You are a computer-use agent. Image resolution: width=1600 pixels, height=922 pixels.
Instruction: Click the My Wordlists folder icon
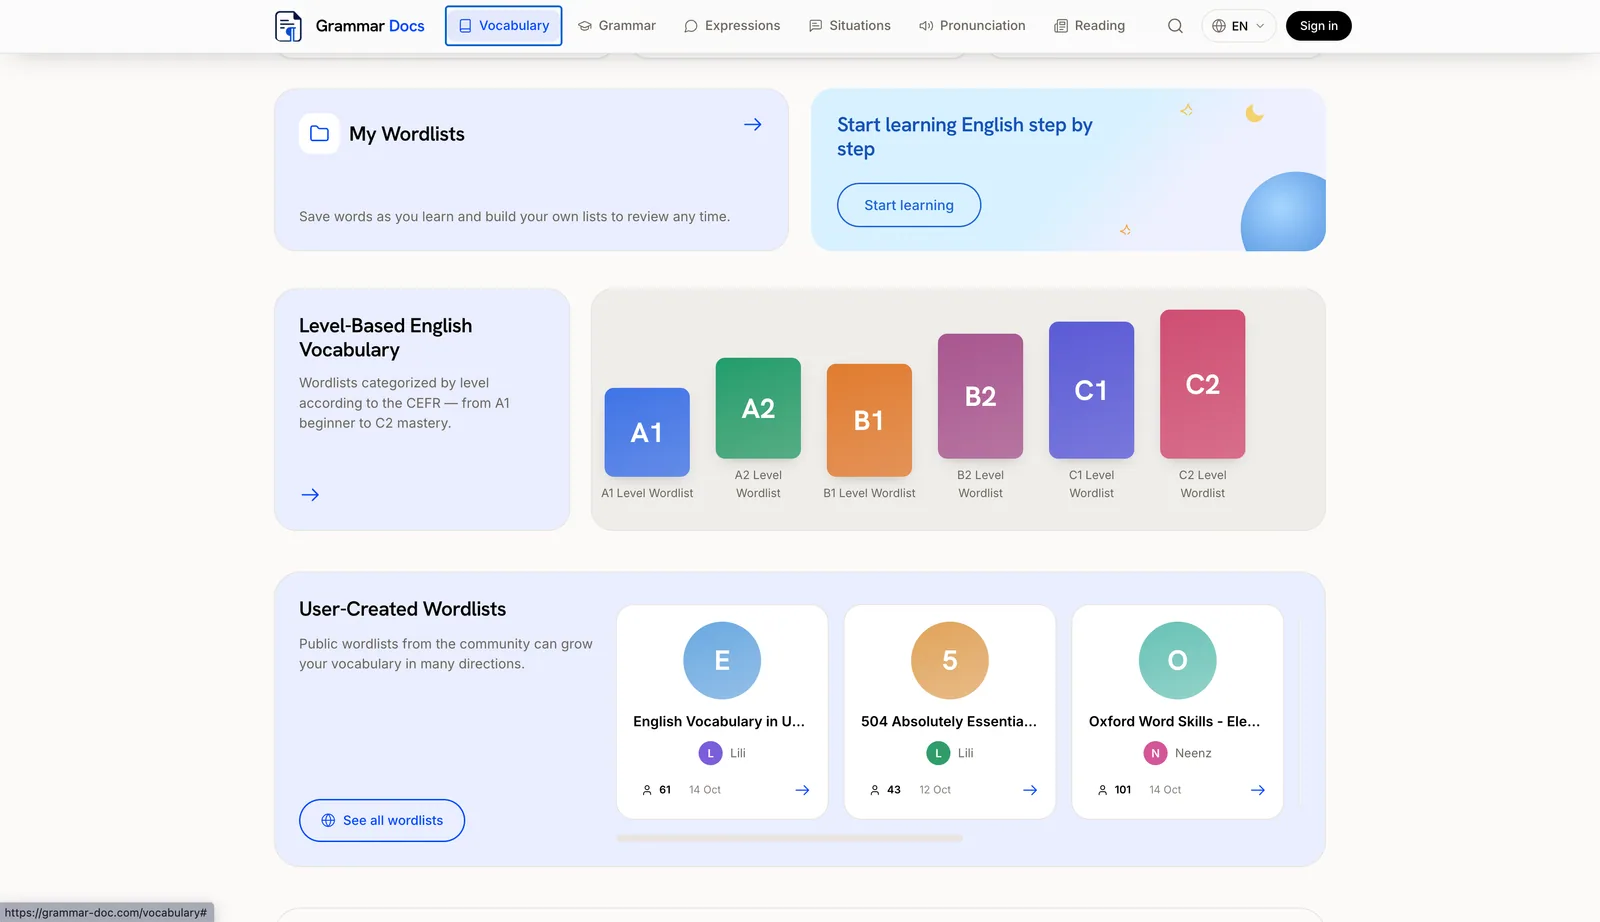coord(319,134)
